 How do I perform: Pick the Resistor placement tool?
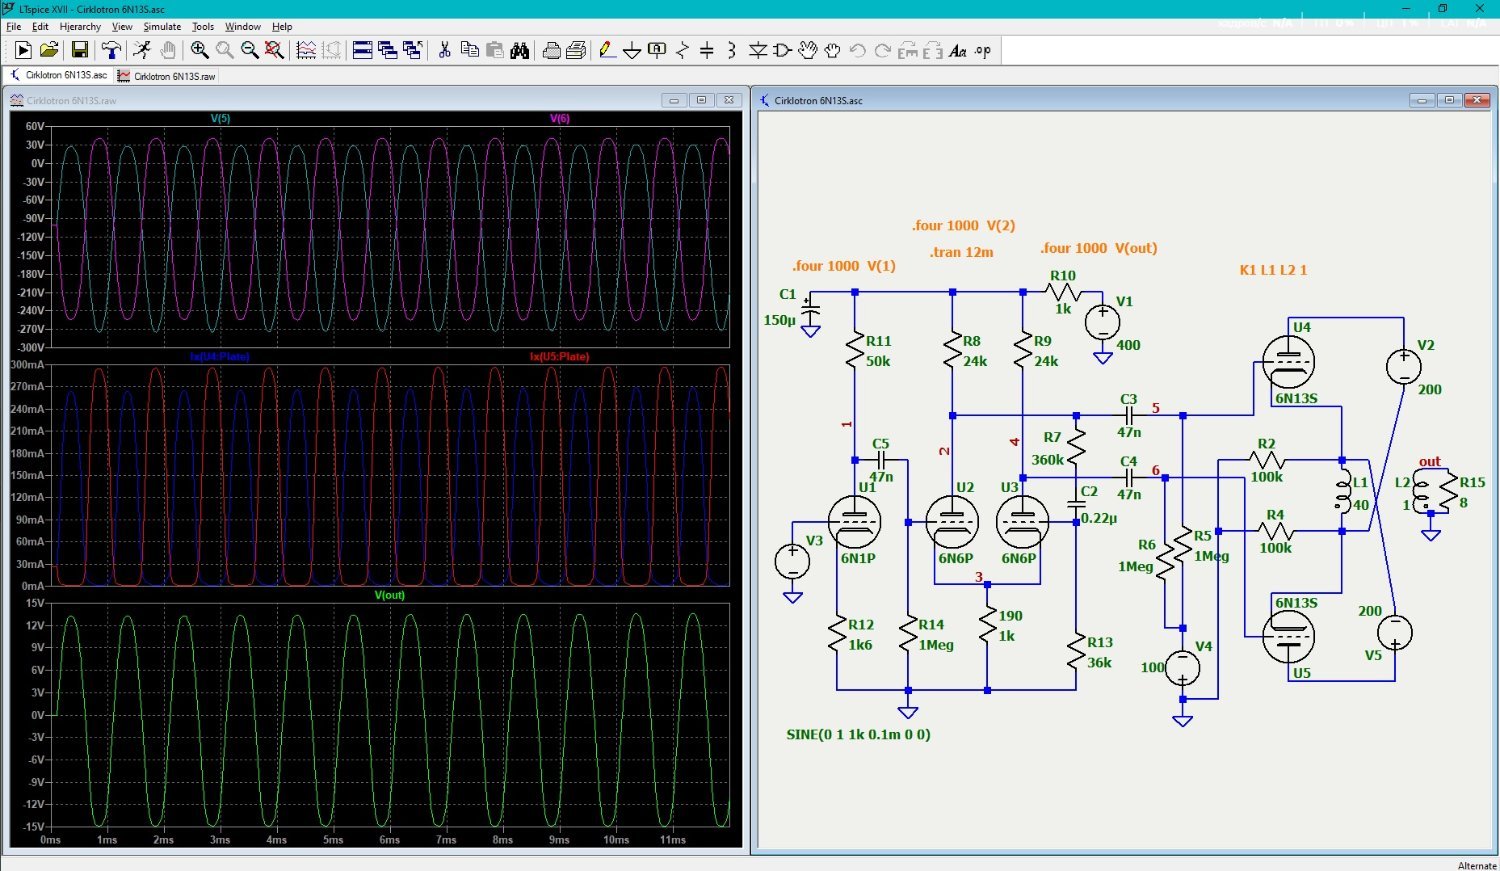683,51
